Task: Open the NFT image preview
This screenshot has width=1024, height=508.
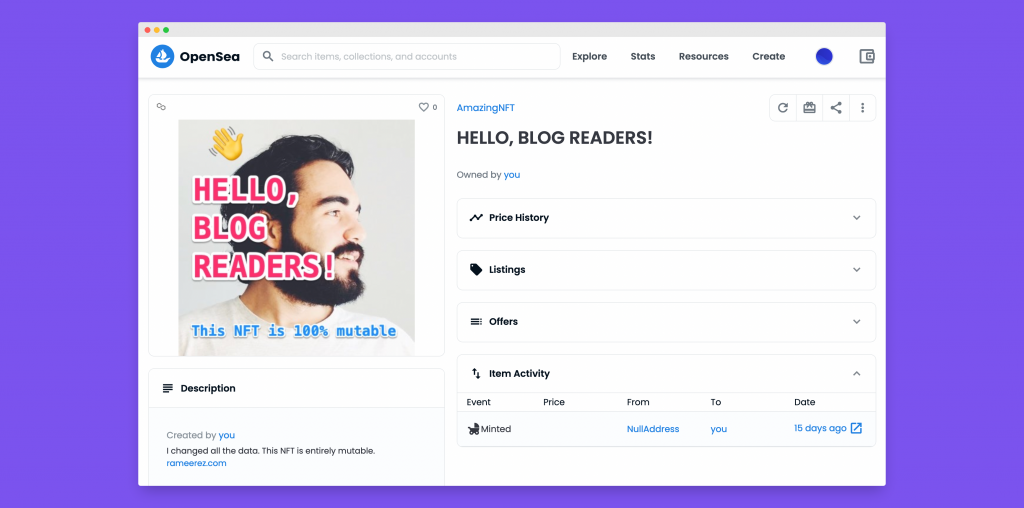Action: pos(296,238)
